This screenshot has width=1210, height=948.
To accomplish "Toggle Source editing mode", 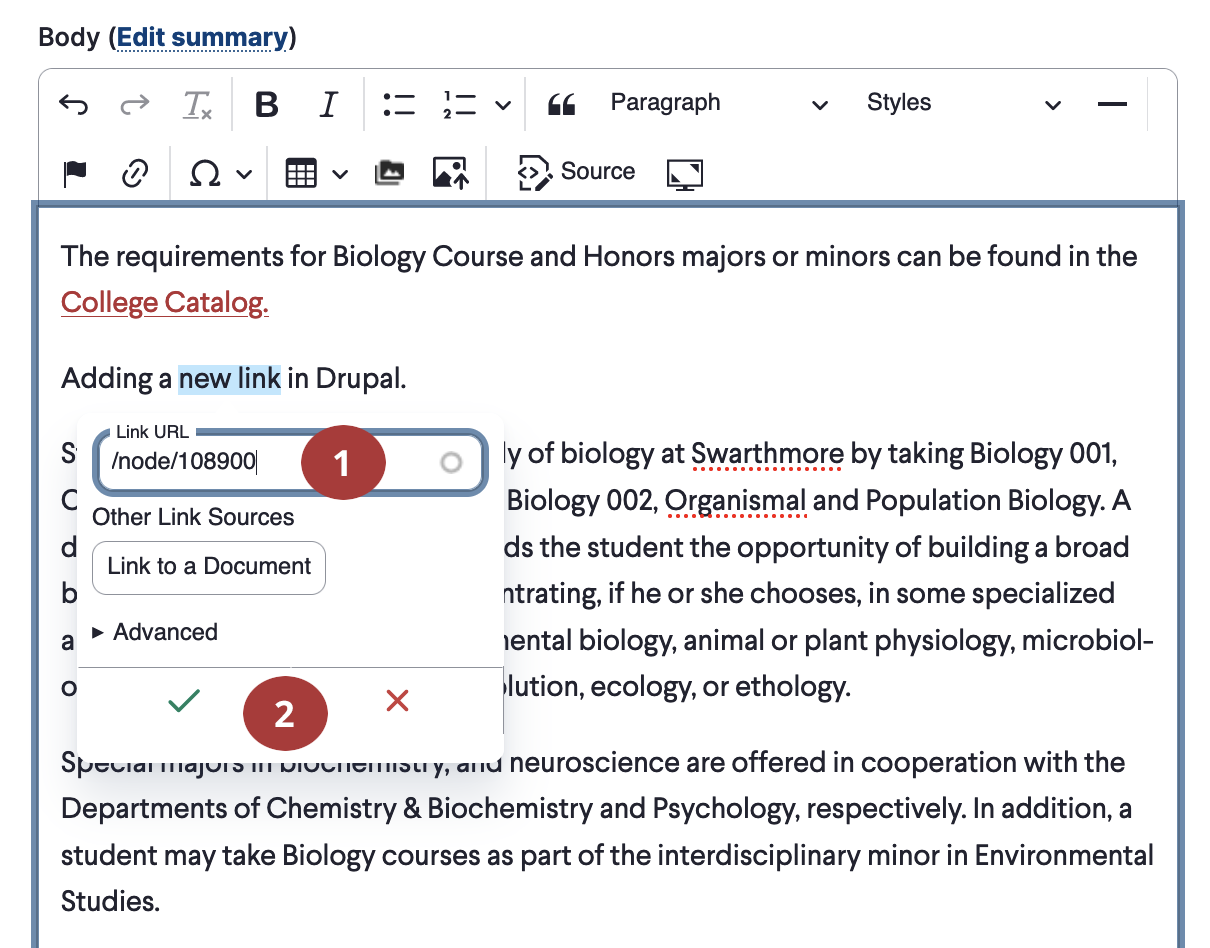I will (x=576, y=172).
